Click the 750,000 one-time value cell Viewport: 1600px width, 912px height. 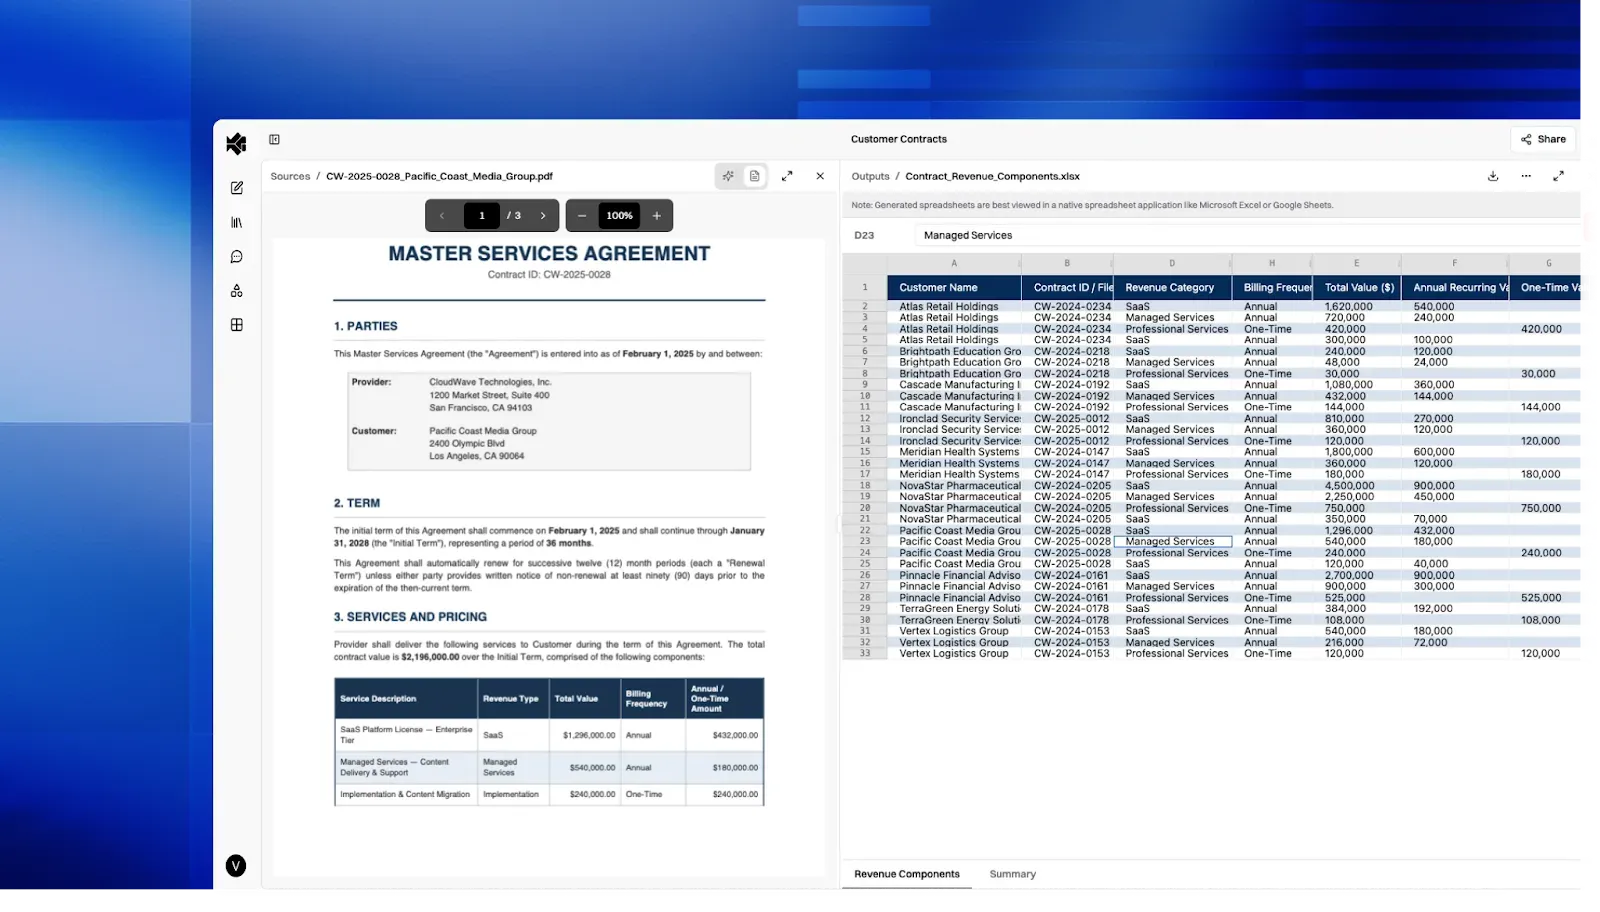1544,508
